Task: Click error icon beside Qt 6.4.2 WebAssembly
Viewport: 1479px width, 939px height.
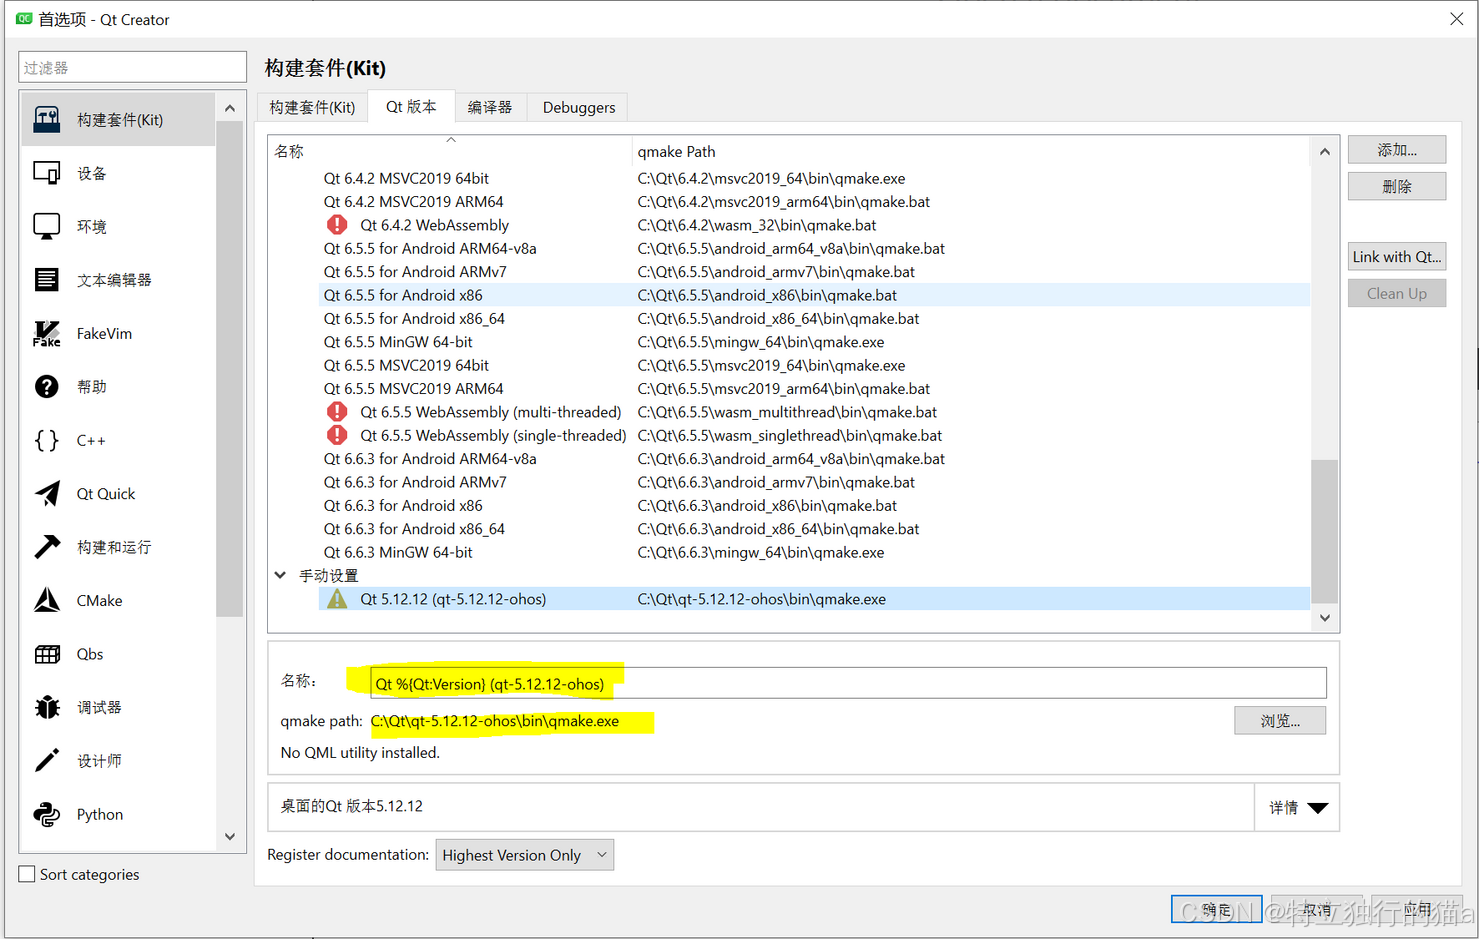Action: (338, 225)
